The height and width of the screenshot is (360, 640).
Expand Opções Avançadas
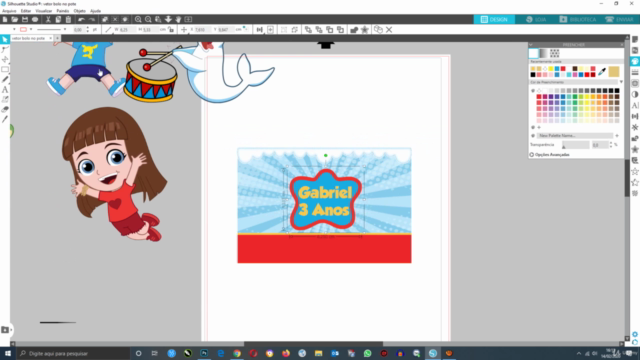549,155
